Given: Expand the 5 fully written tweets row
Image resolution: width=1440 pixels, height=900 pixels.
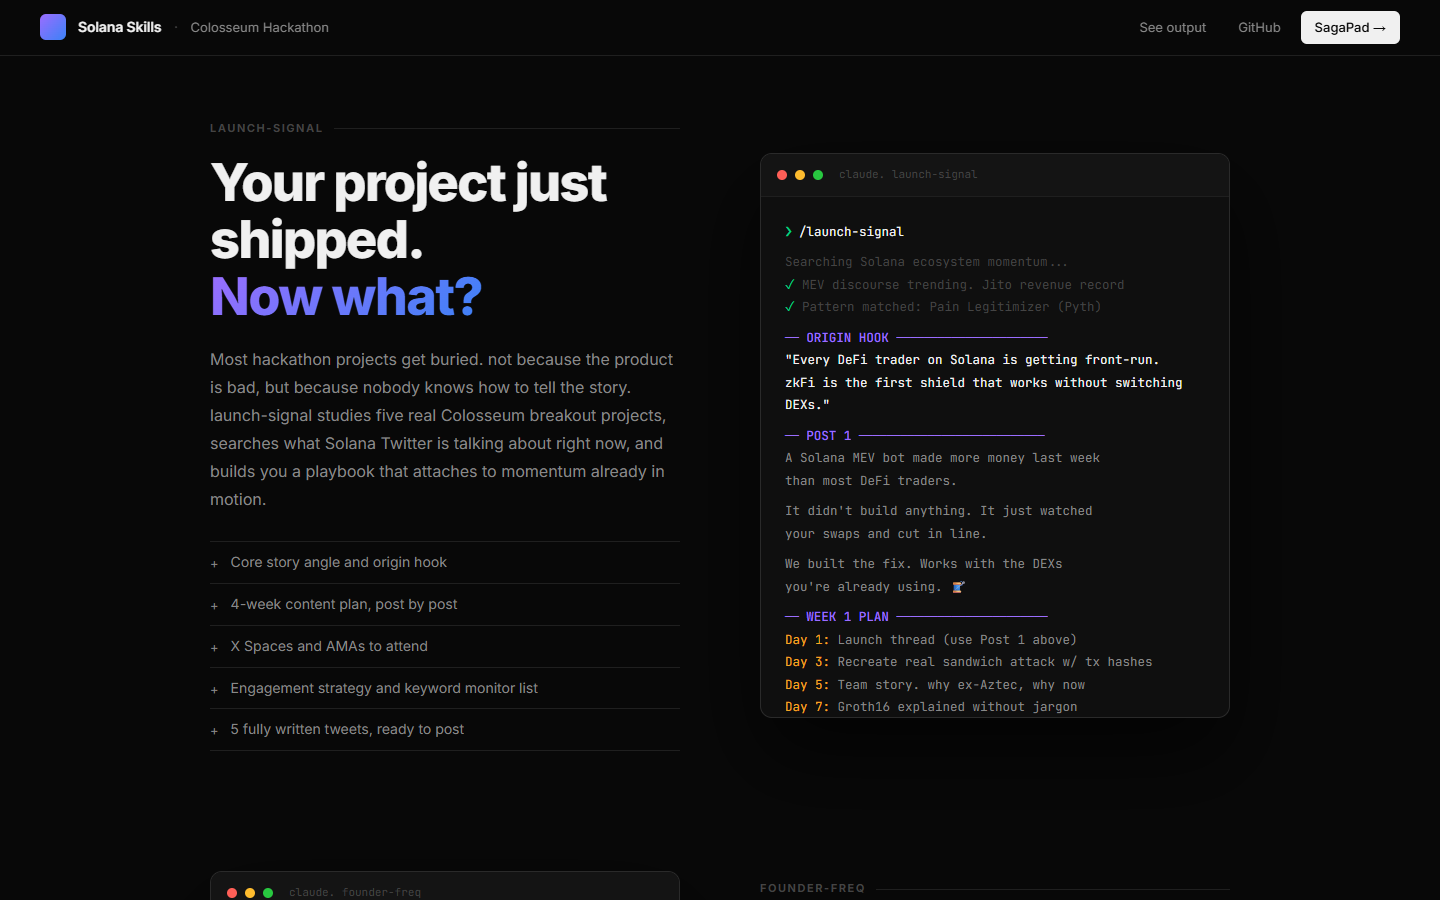Looking at the screenshot, I should pos(347,730).
